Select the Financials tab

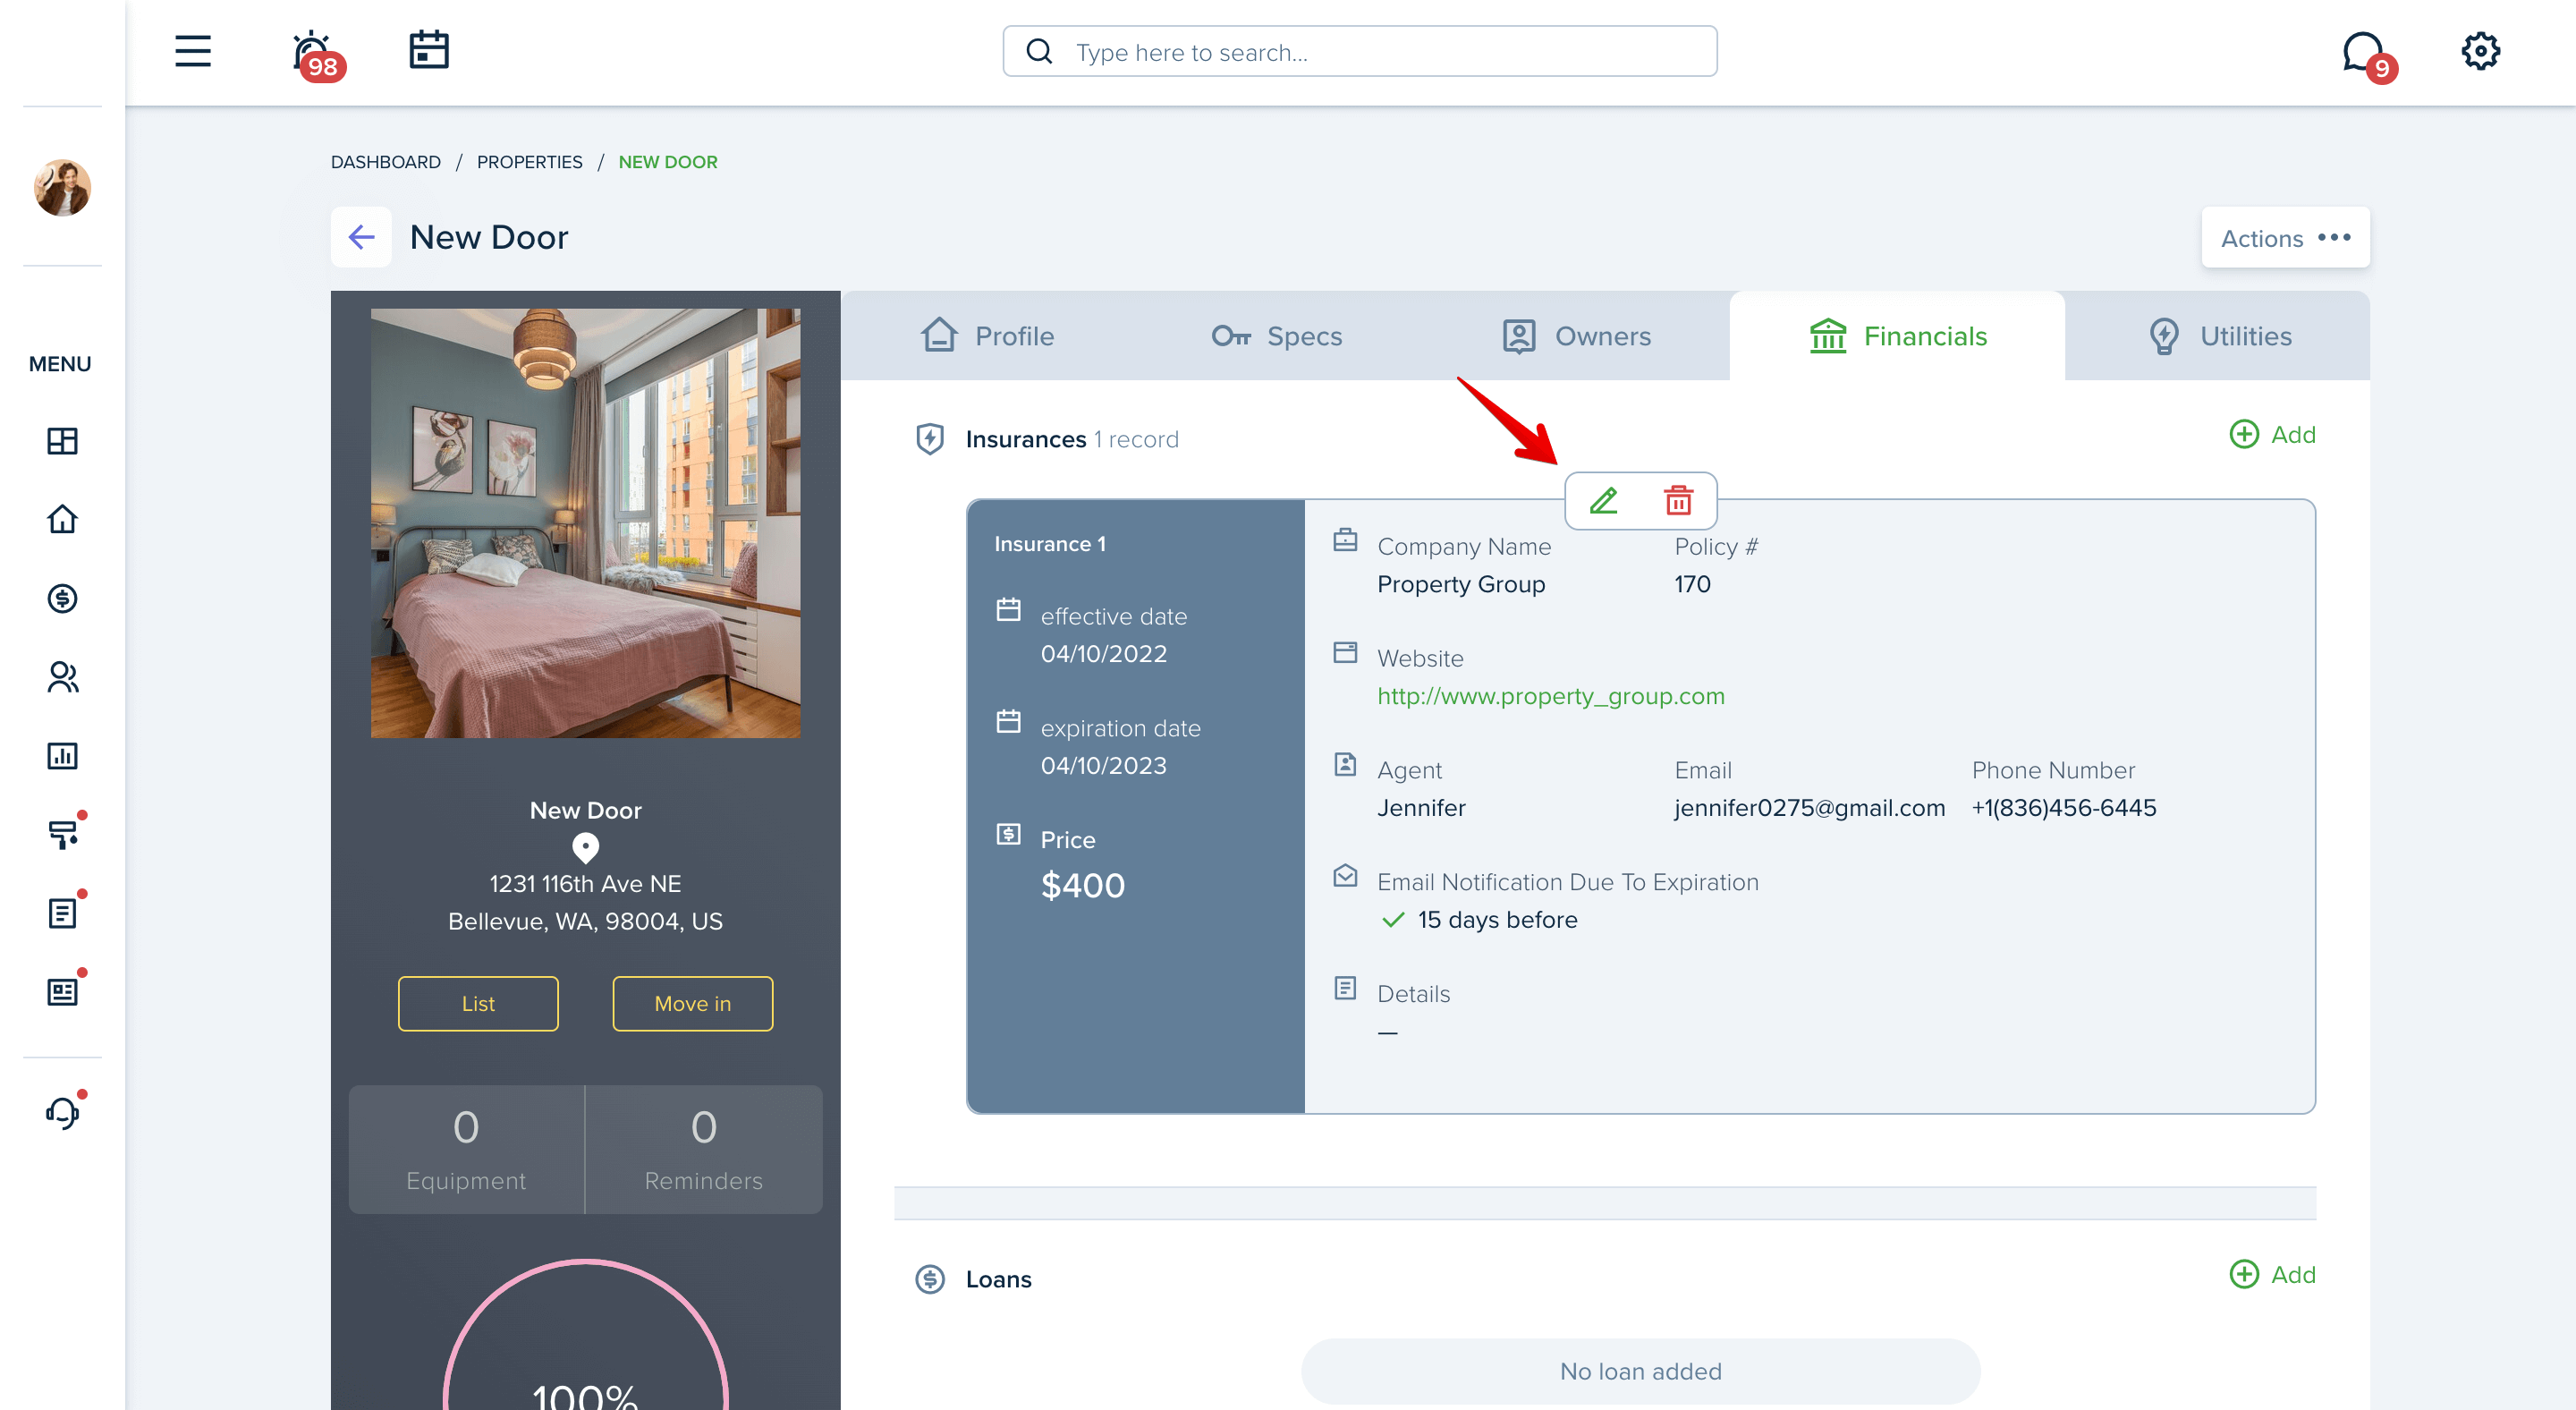pos(1897,336)
